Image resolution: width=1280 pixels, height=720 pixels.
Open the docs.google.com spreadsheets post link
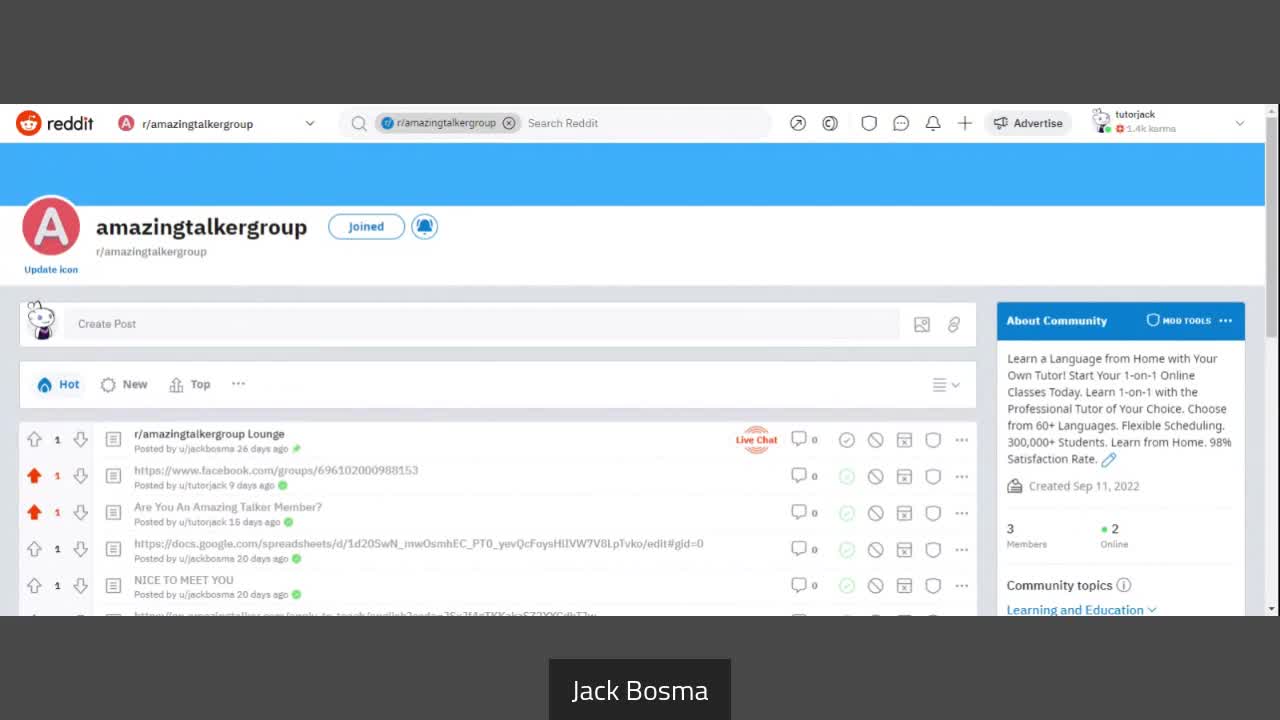coord(418,544)
